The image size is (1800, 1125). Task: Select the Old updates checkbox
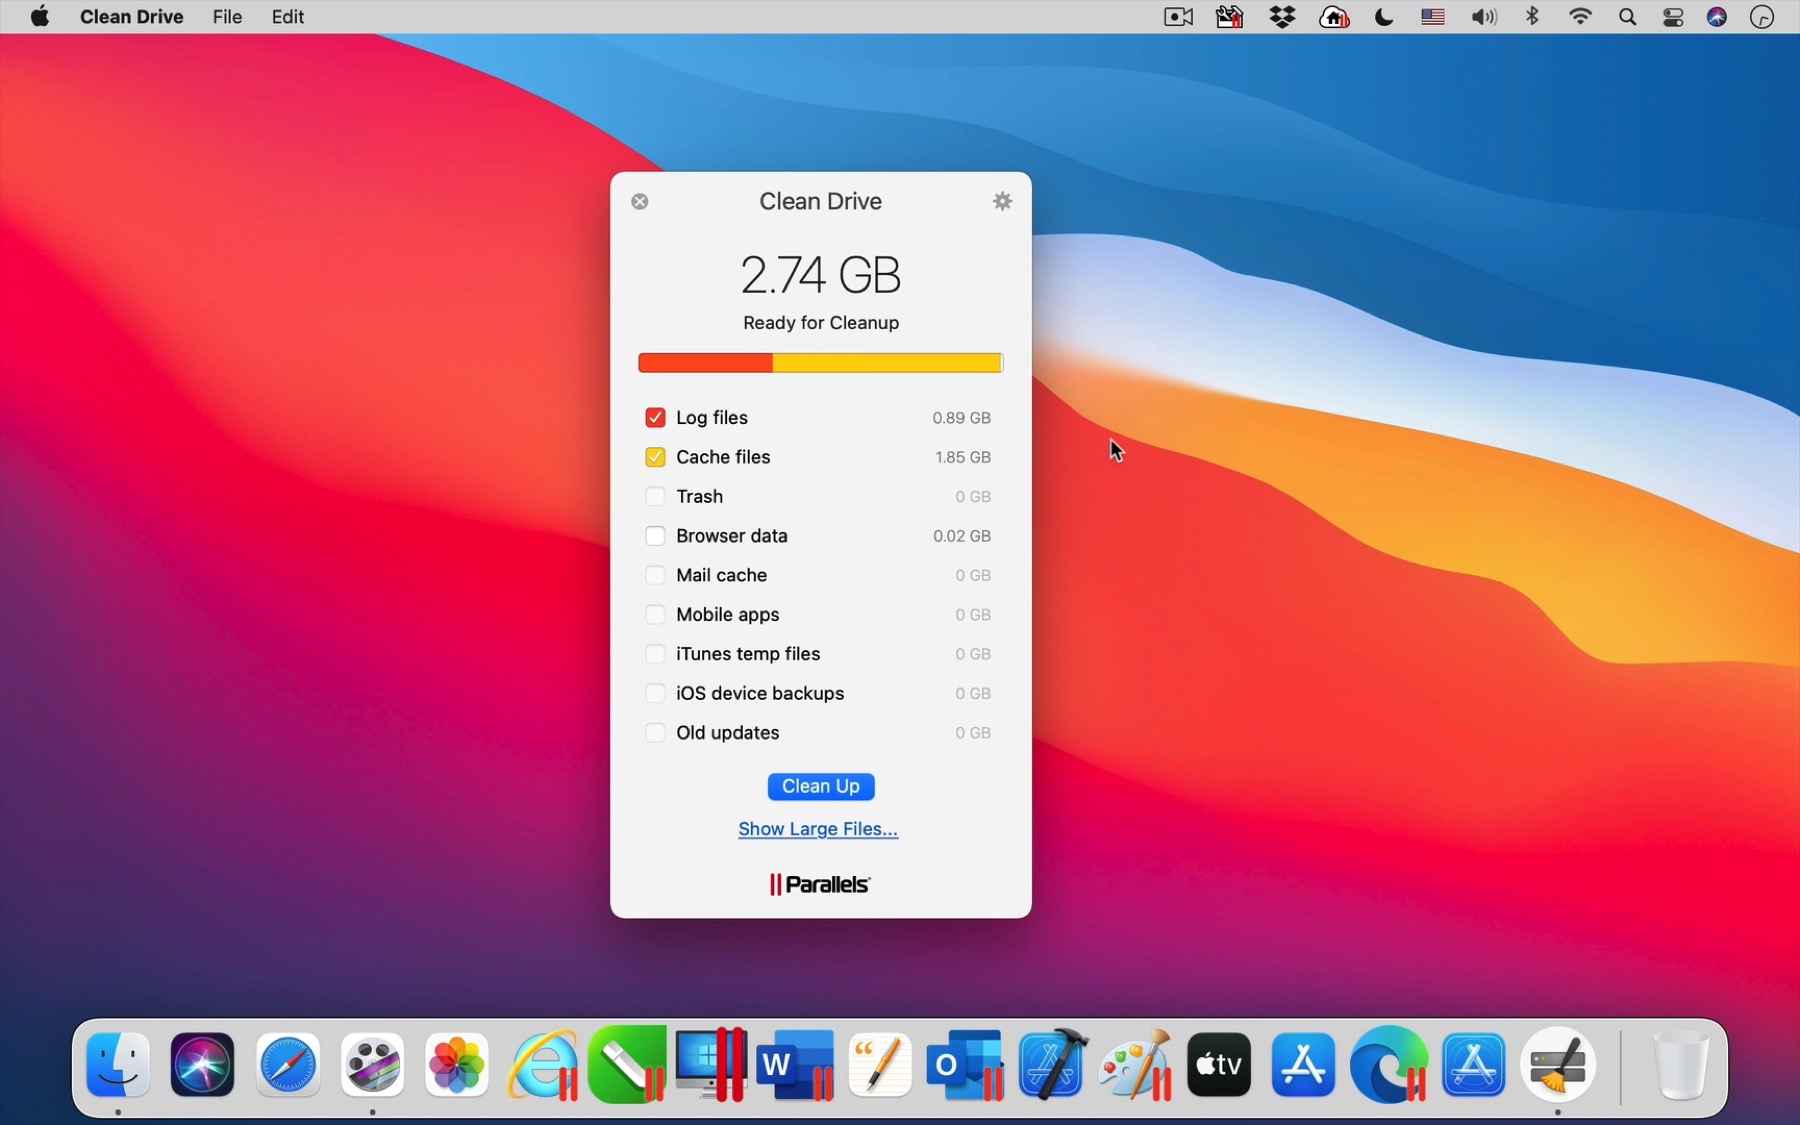click(x=656, y=732)
